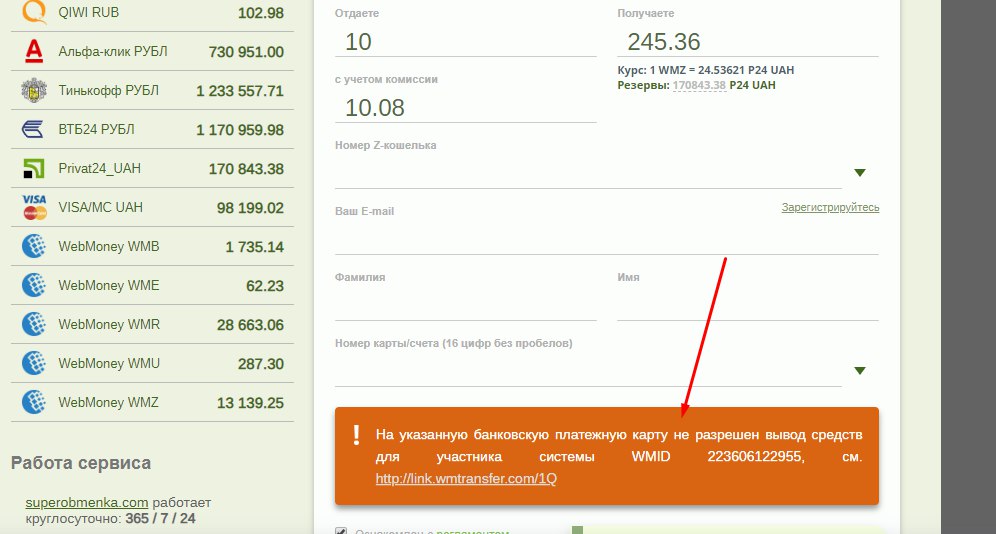This screenshot has width=996, height=534.
Task: Click the WebMoney WMR globe icon
Action: (x=34, y=324)
